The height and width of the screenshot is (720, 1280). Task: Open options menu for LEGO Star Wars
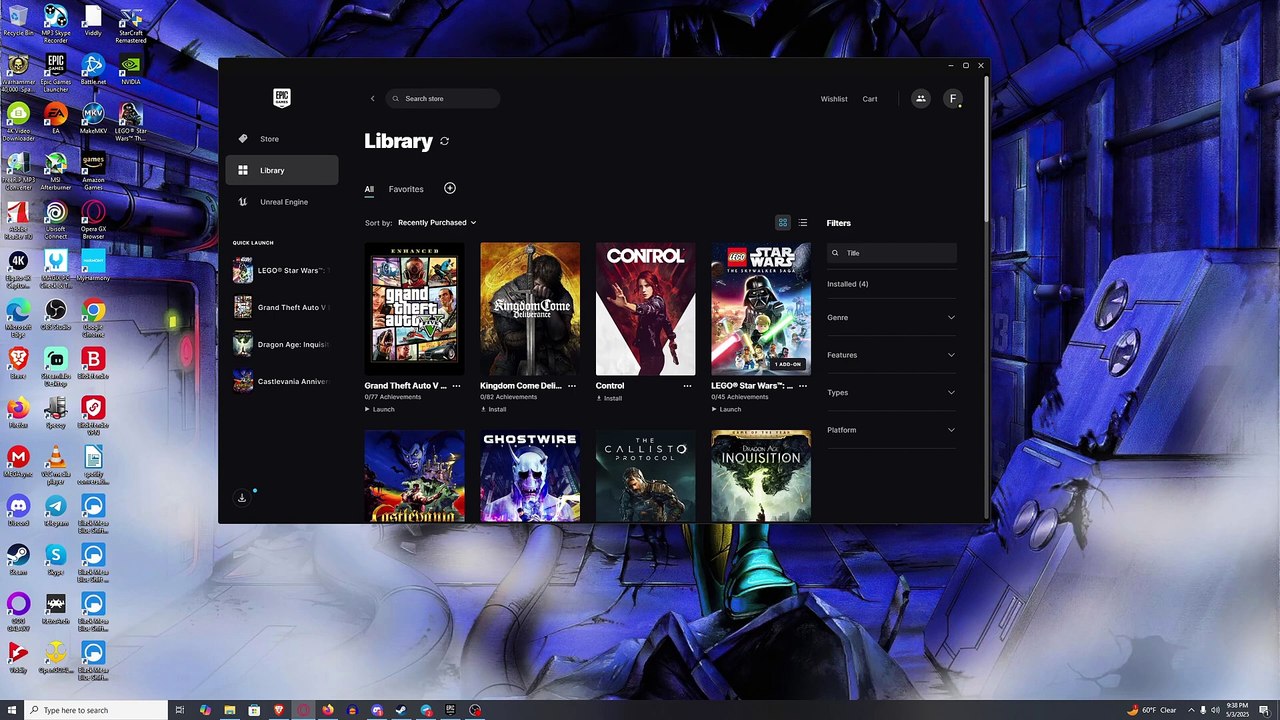pyautogui.click(x=803, y=385)
